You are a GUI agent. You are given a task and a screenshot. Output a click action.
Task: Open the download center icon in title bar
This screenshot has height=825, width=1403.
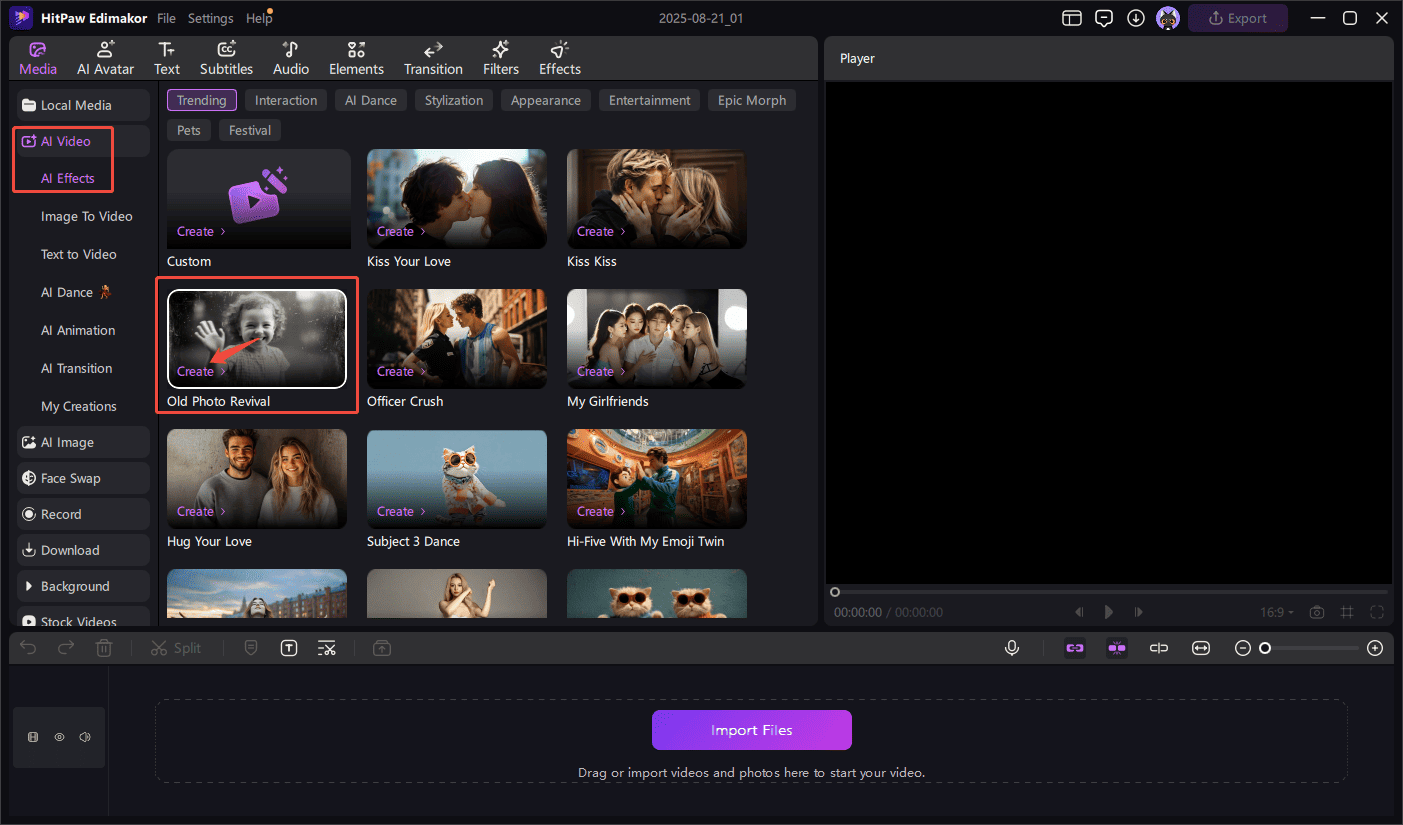[x=1136, y=18]
